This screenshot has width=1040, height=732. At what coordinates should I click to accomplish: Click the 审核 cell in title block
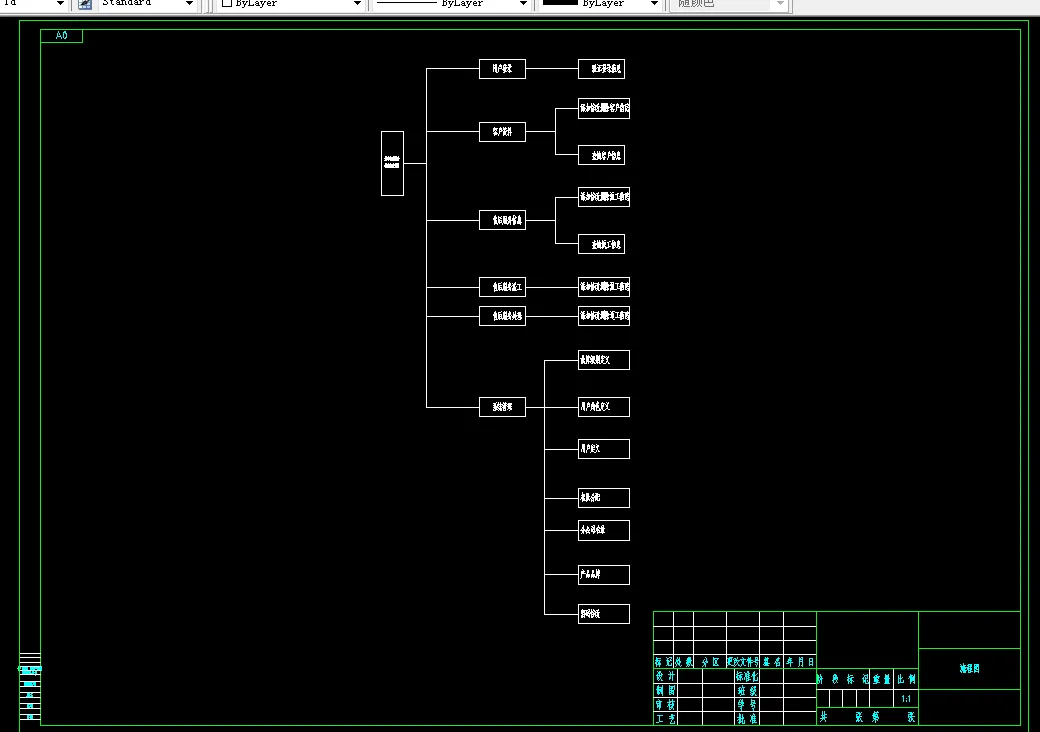[665, 705]
